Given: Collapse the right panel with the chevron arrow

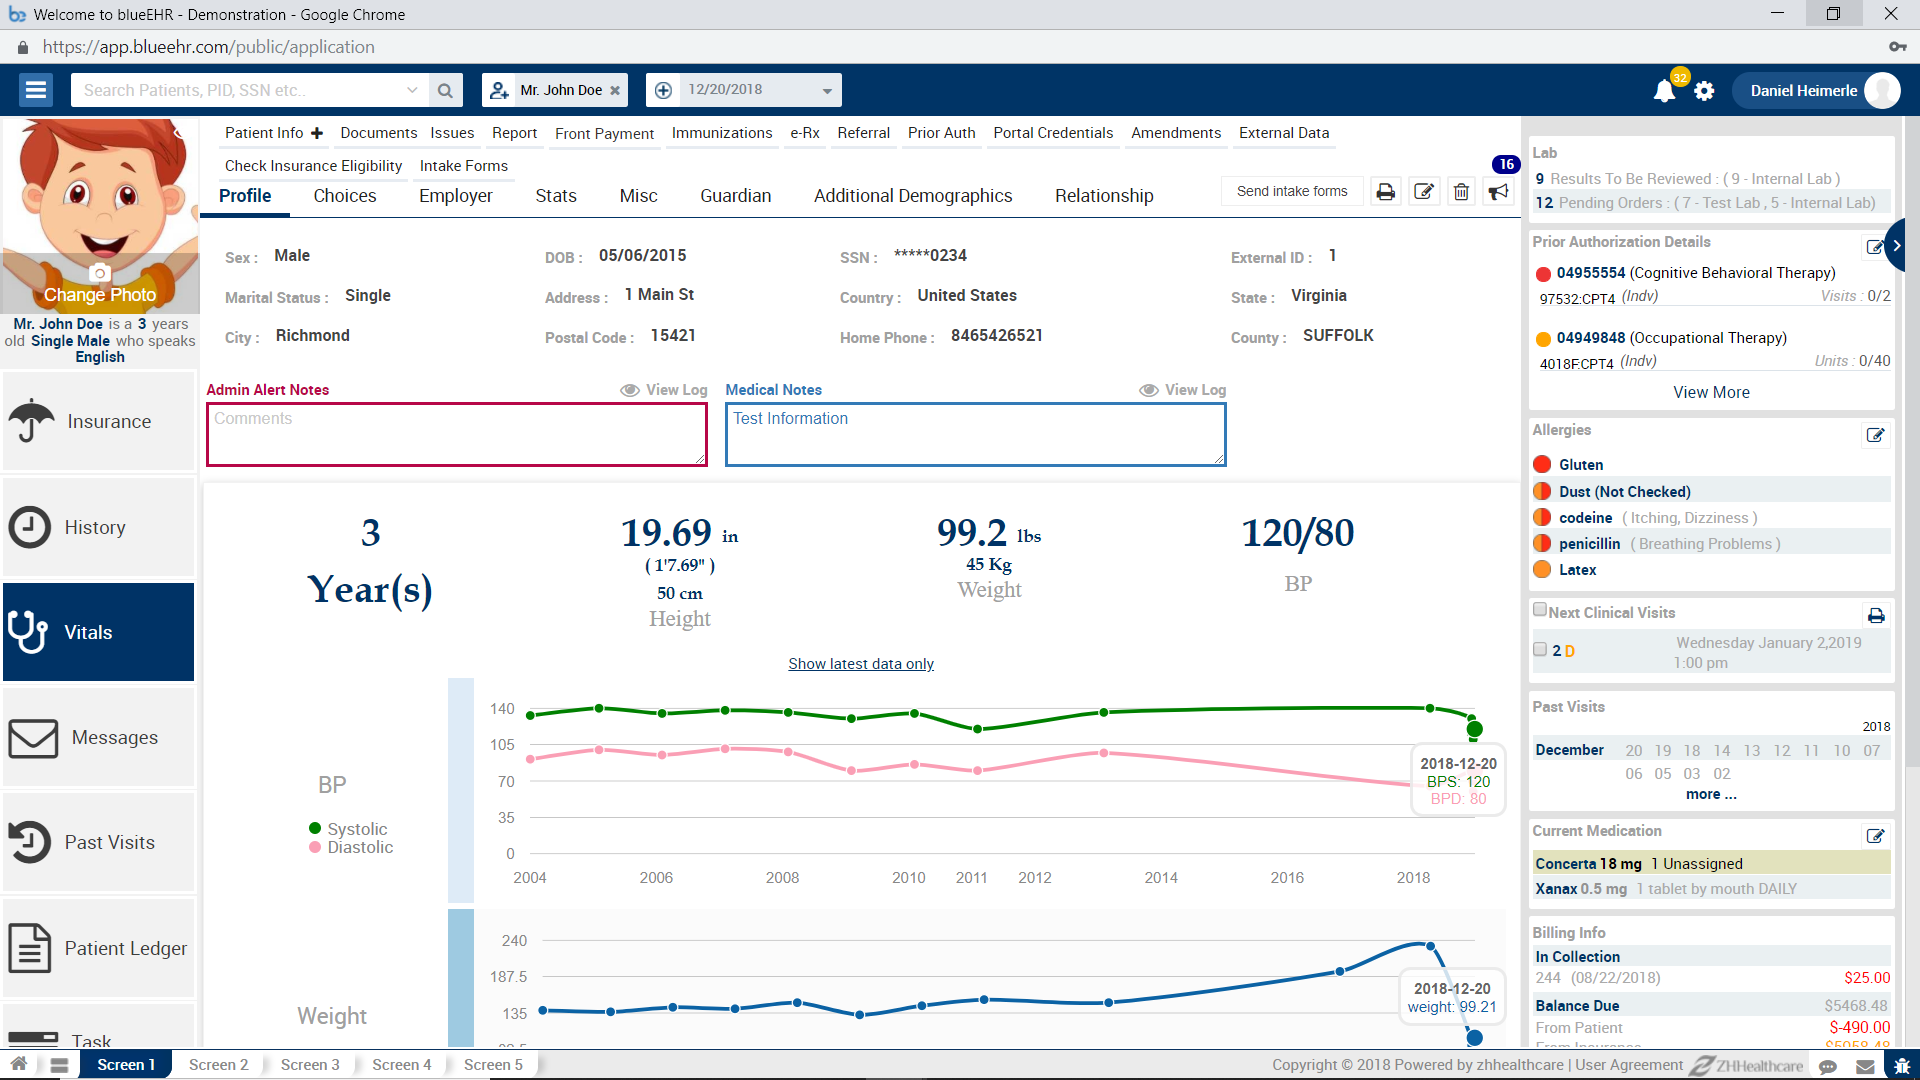Looking at the screenshot, I should tap(1896, 245).
